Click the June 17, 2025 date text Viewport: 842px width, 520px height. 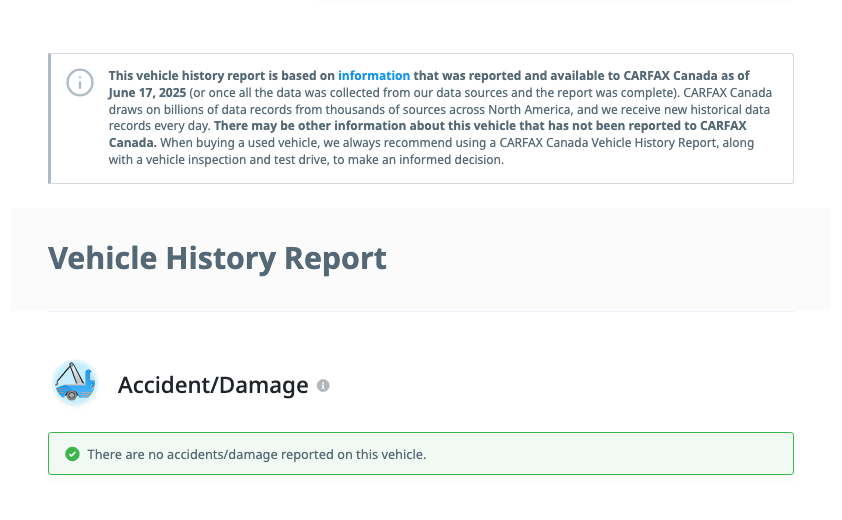coord(147,92)
